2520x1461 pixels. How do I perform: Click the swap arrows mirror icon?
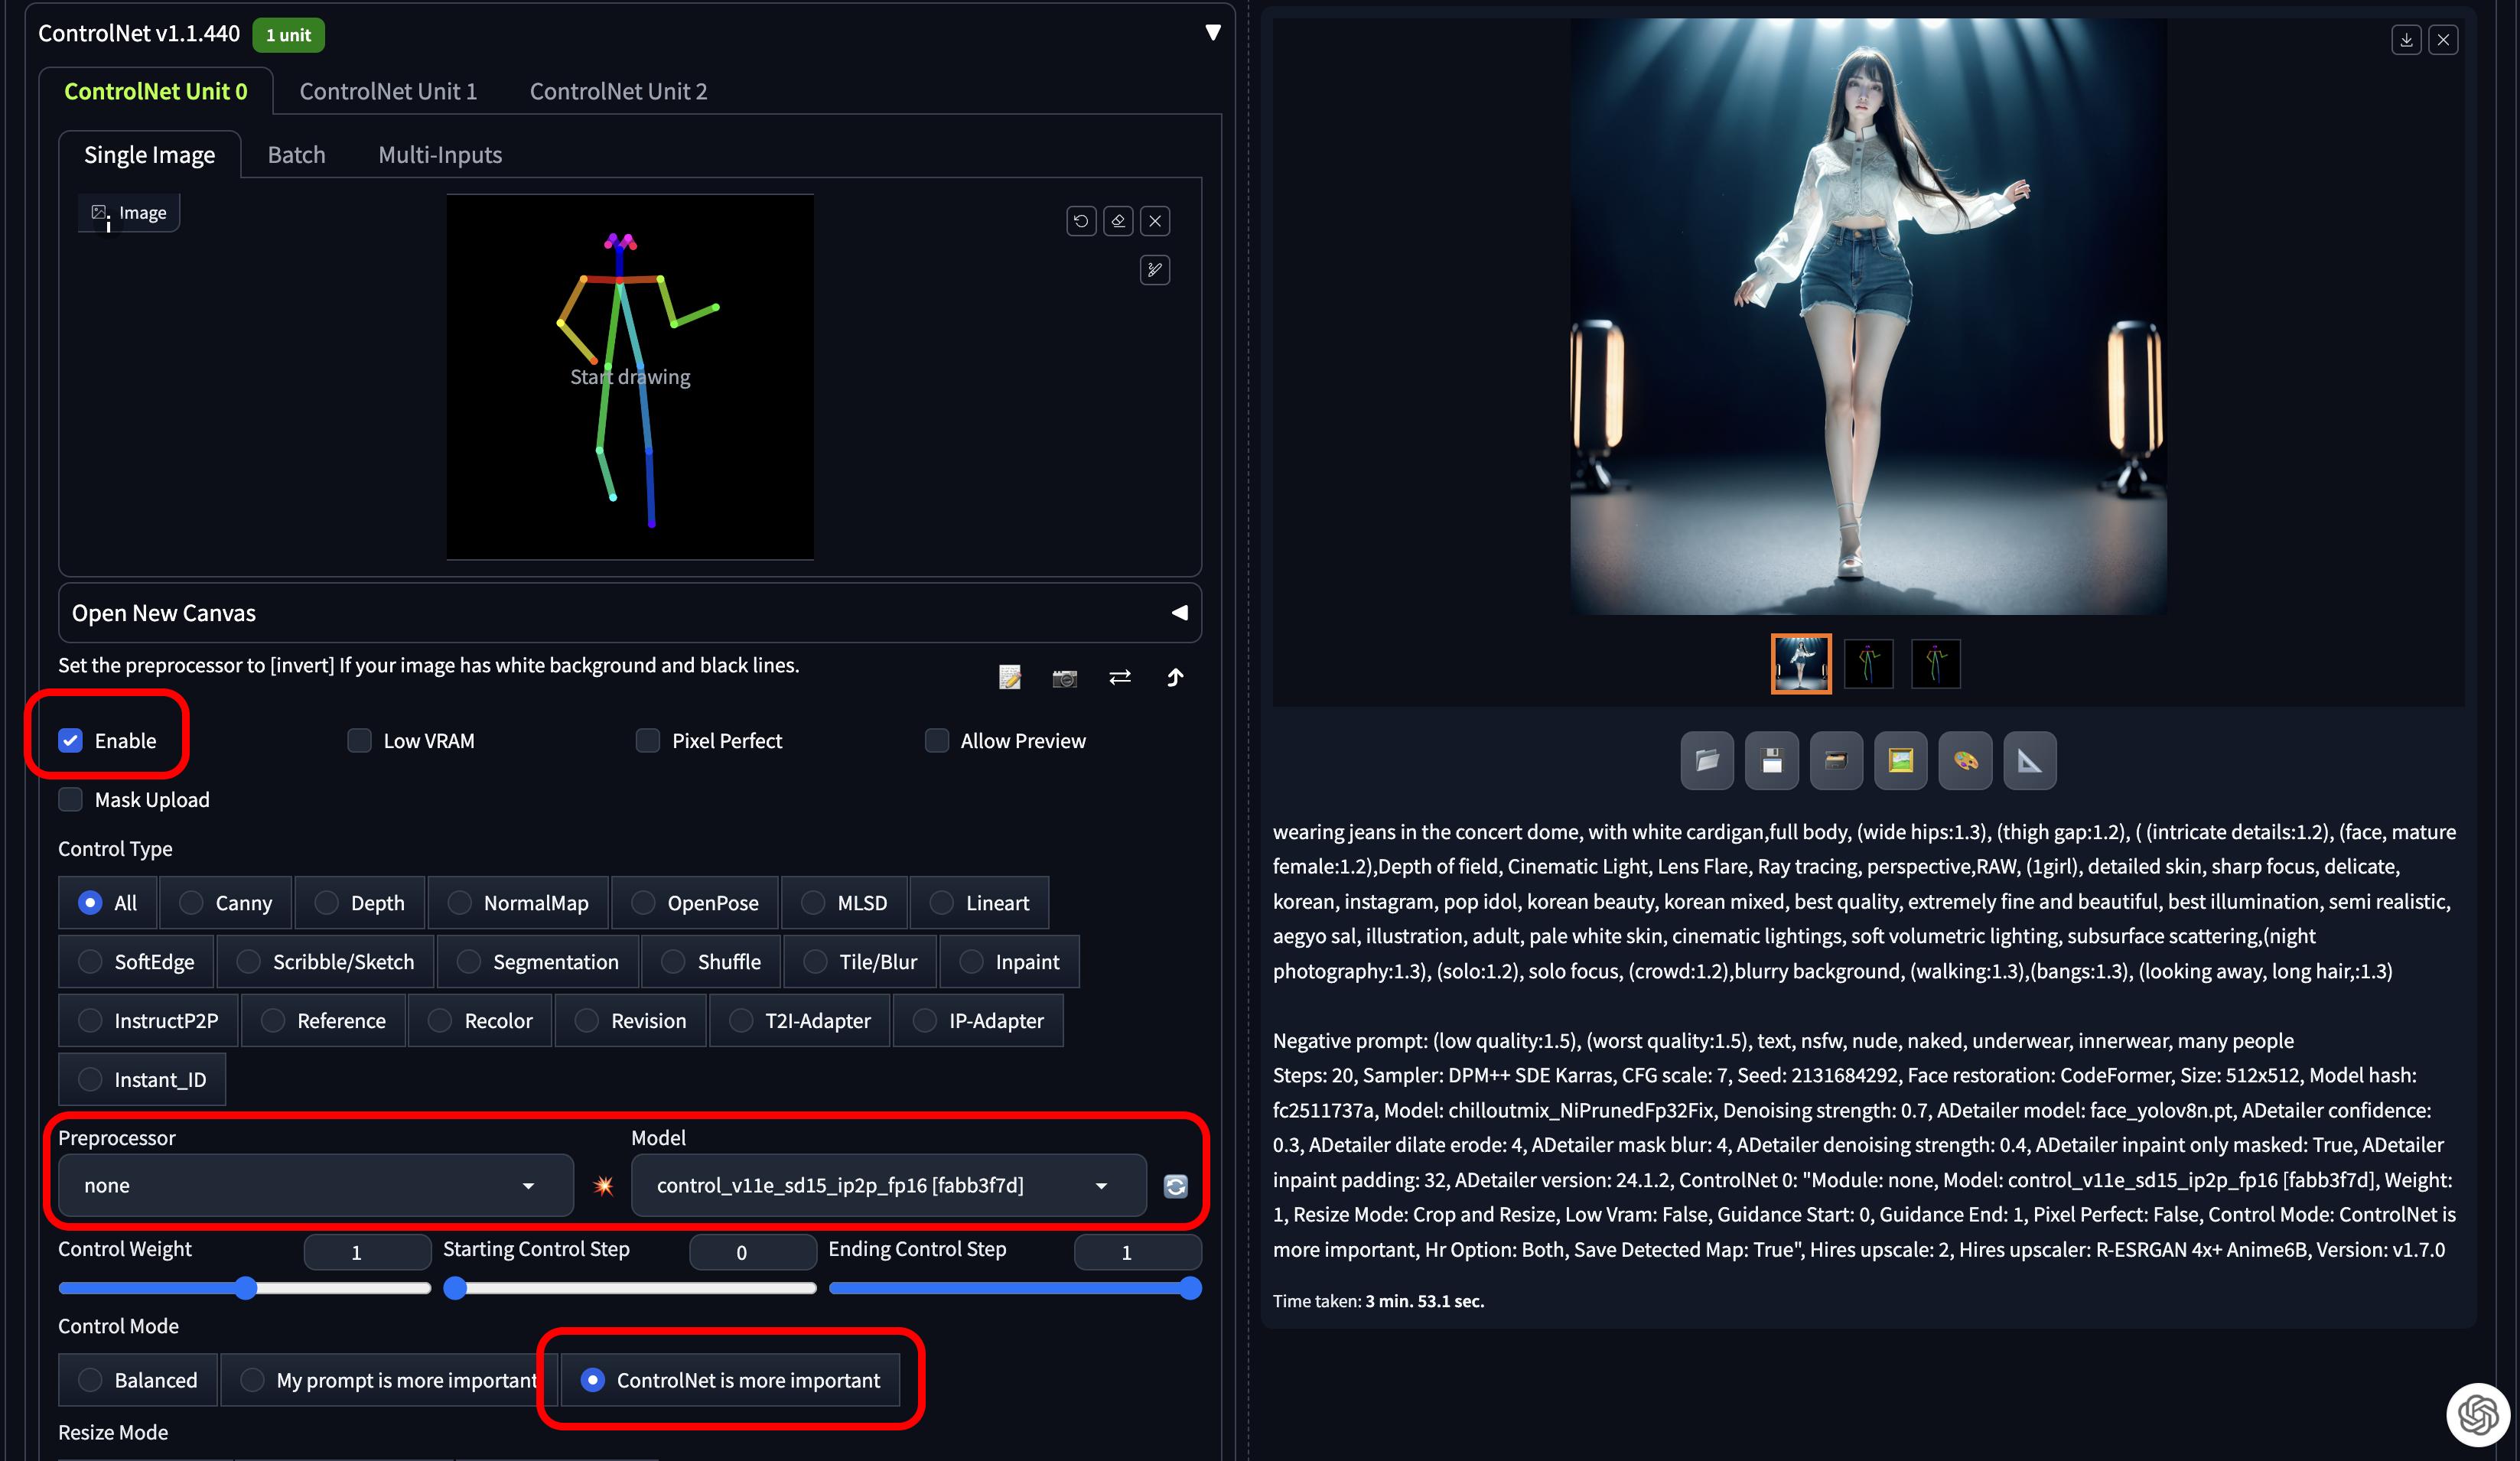point(1120,678)
